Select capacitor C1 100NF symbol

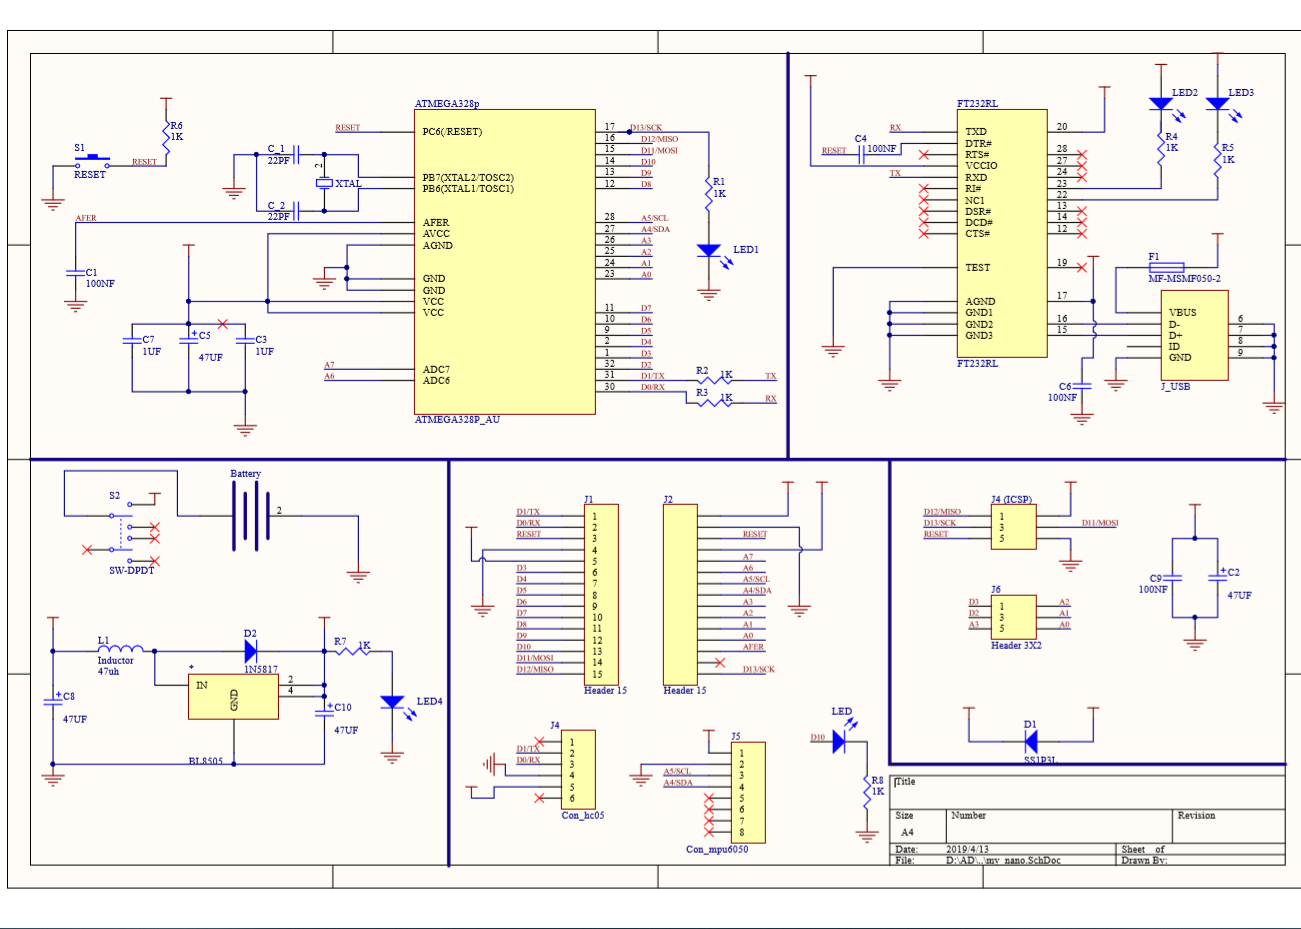76,272
